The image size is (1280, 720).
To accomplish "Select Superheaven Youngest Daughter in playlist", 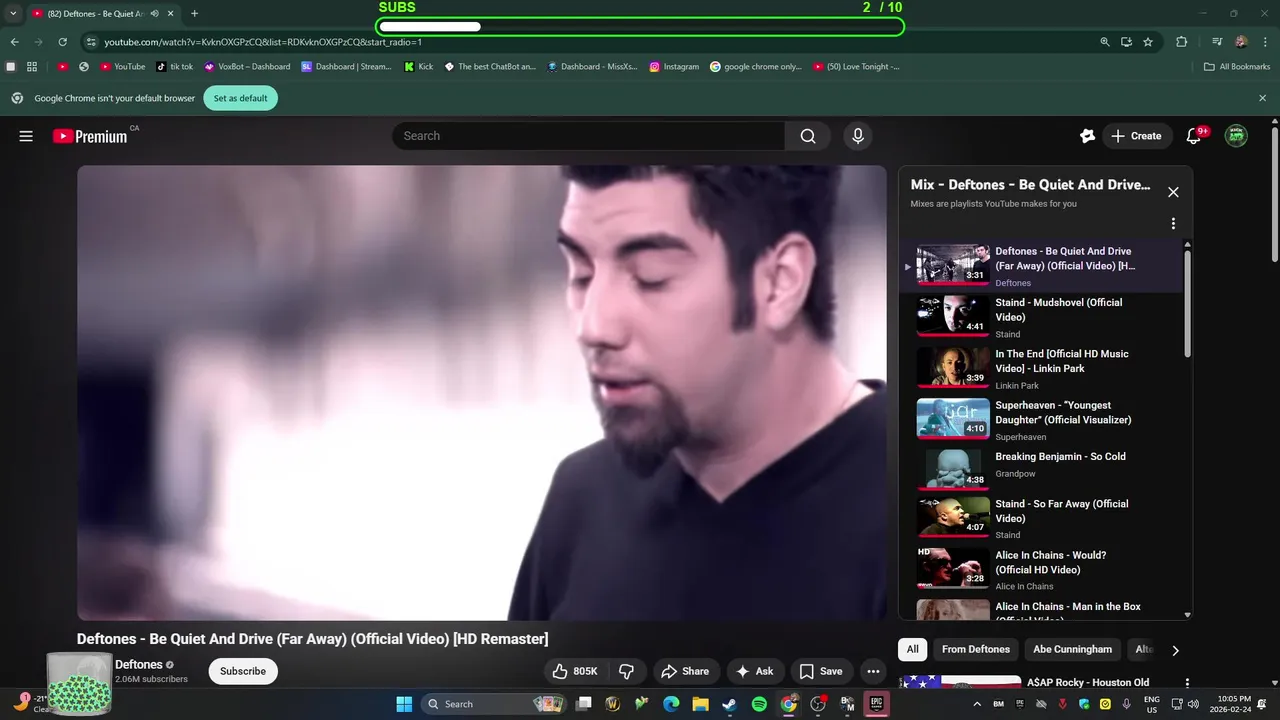I will point(1040,420).
